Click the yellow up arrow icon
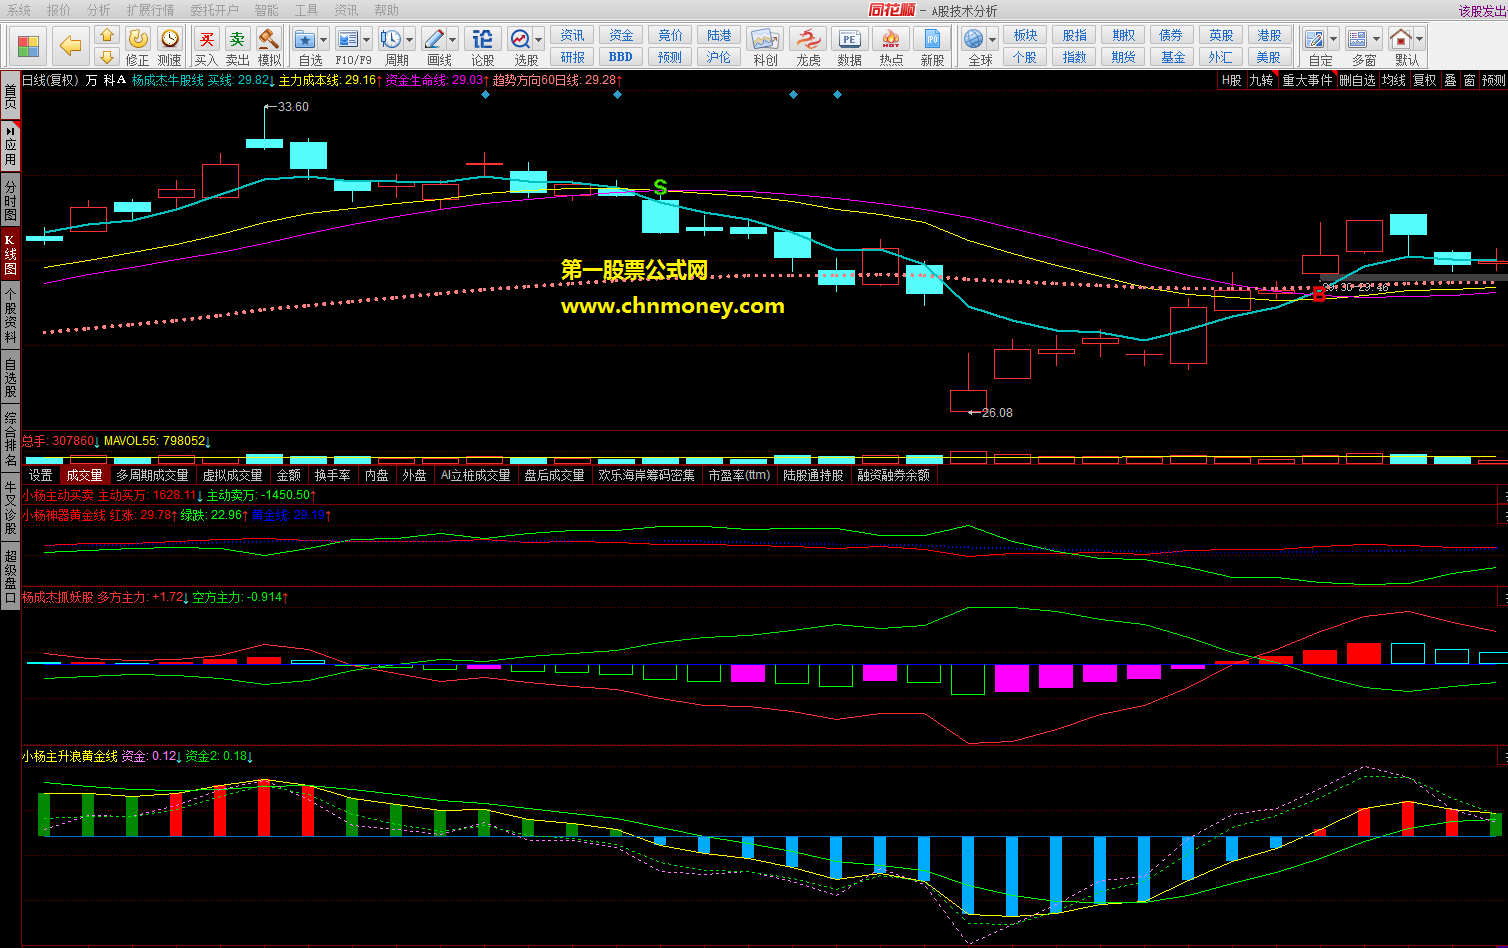The image size is (1508, 948). point(107,36)
